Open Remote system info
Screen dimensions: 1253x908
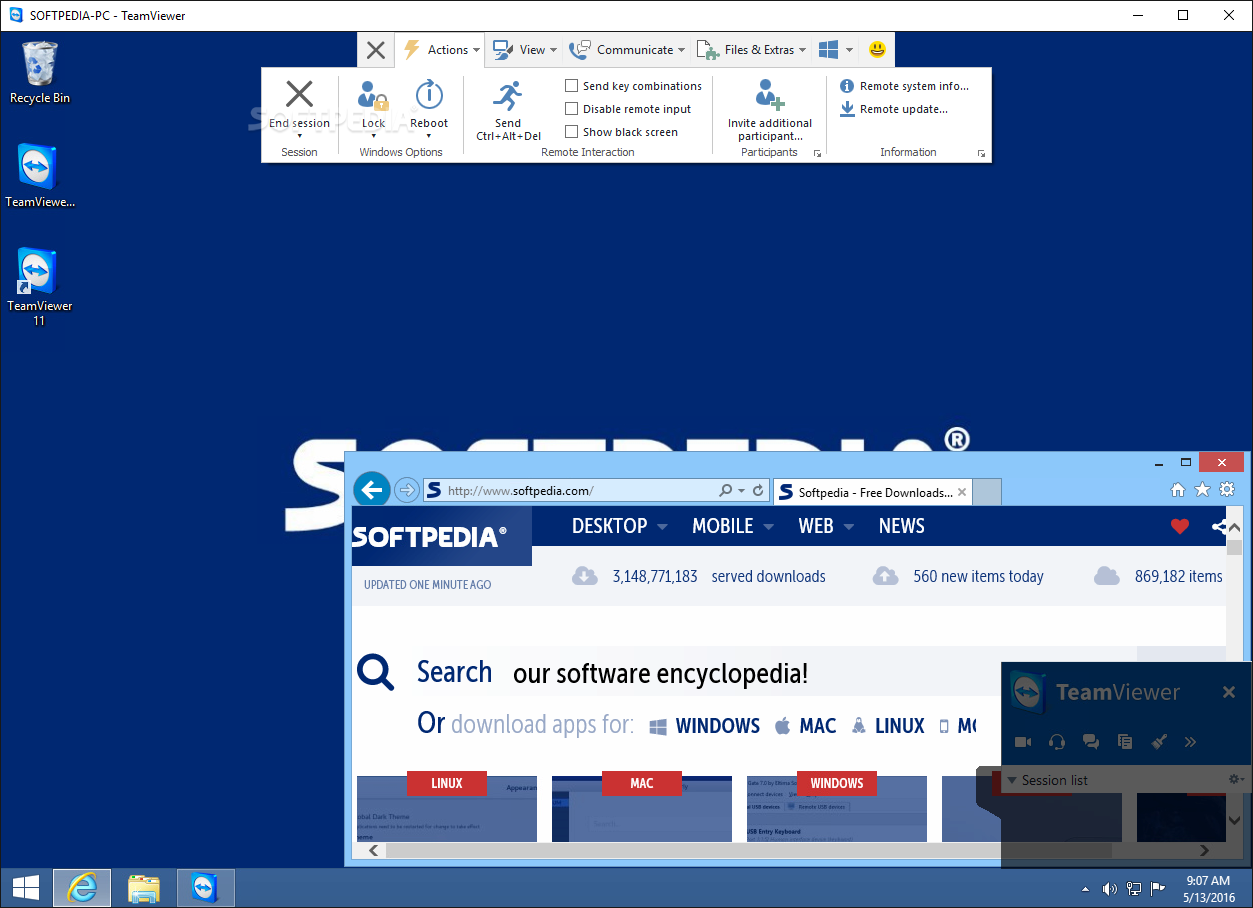point(904,86)
